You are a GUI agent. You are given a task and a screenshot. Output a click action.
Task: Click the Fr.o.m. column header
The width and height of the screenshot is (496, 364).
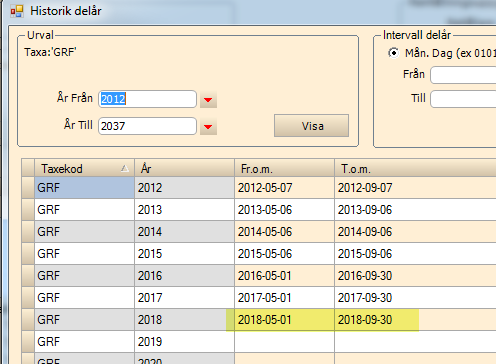[x=284, y=168]
